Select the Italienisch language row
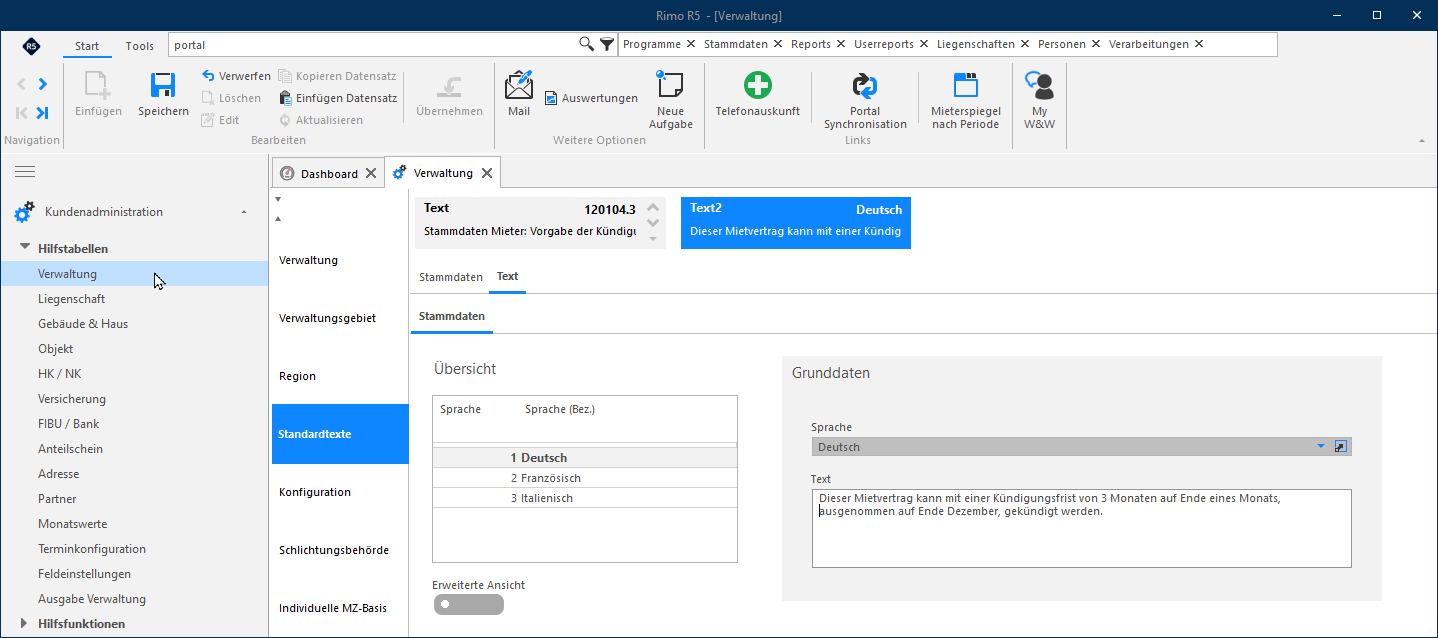The image size is (1438, 638). coord(585,498)
